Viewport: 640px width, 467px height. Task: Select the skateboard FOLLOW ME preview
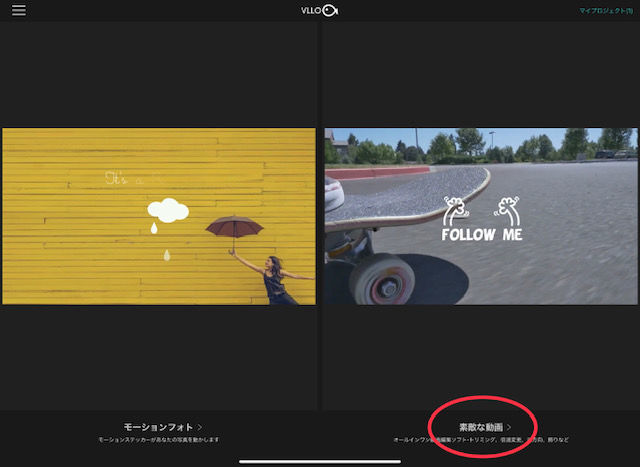click(481, 216)
